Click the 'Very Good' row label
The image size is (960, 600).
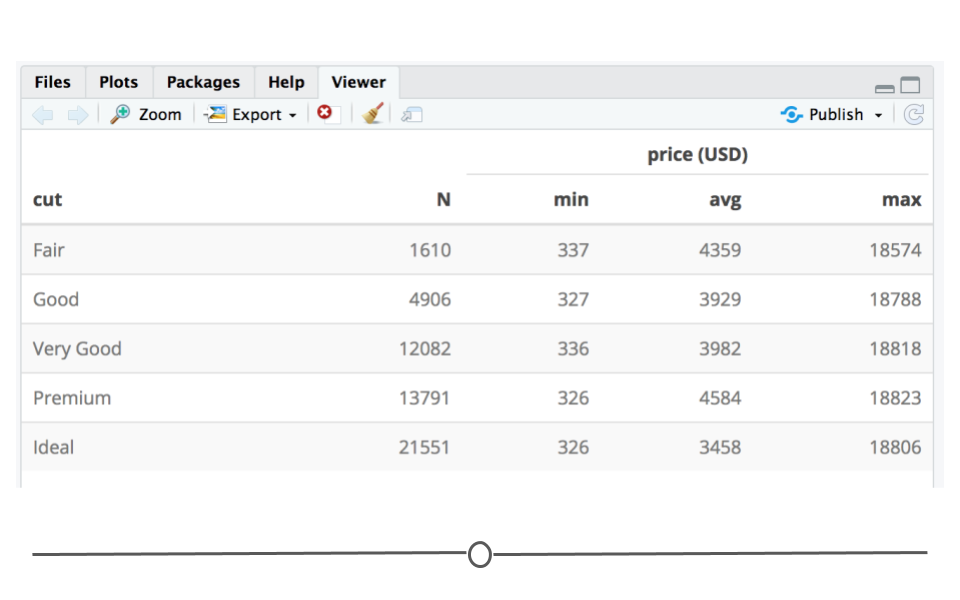tap(77, 349)
